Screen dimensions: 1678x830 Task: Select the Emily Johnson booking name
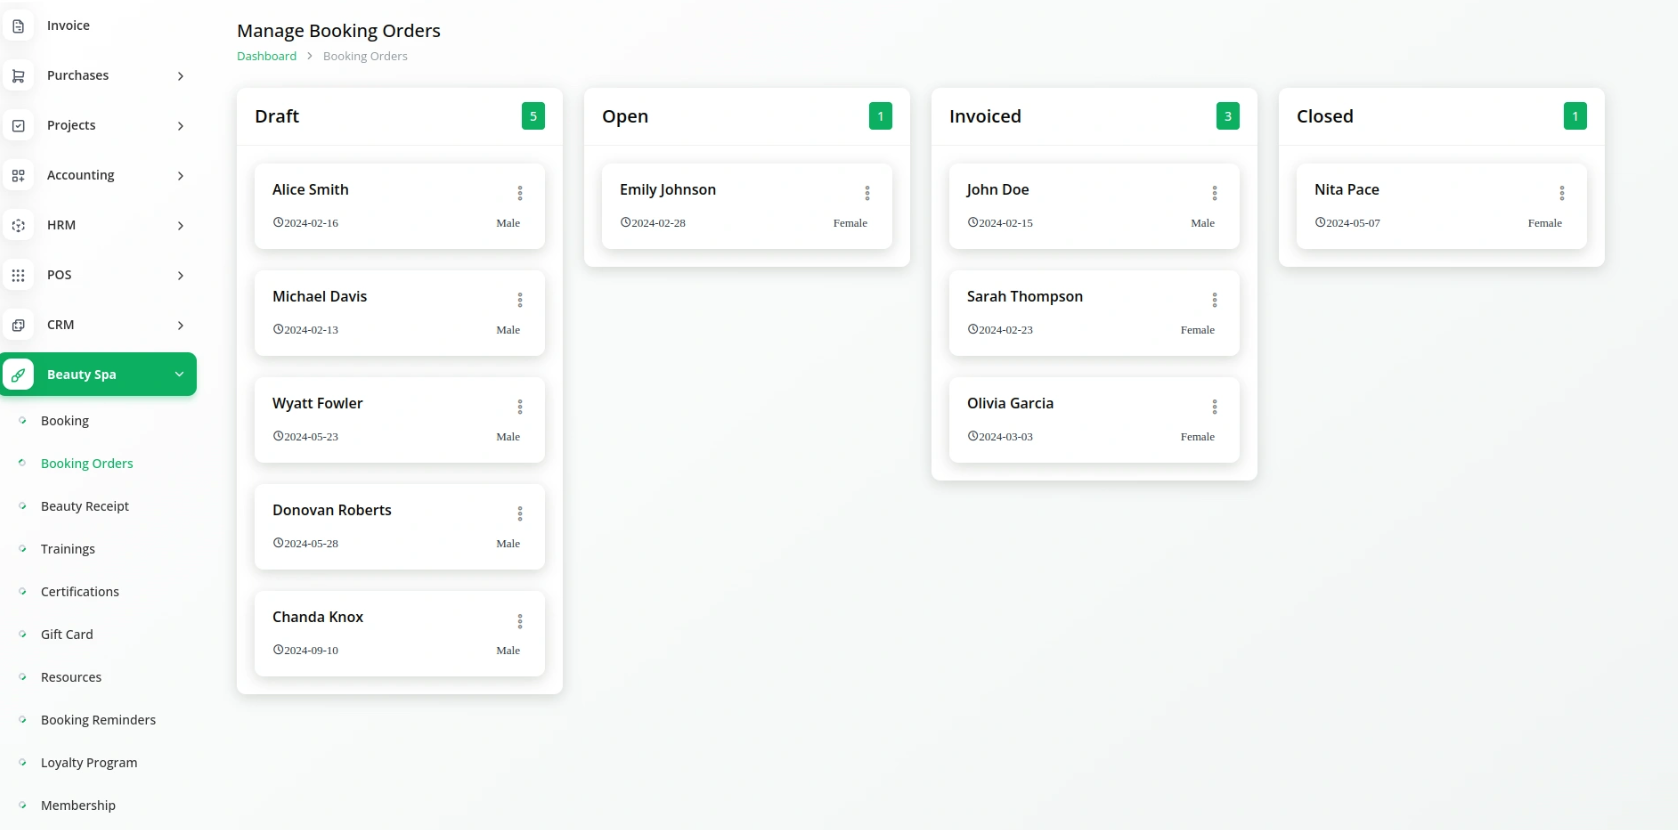coord(668,190)
